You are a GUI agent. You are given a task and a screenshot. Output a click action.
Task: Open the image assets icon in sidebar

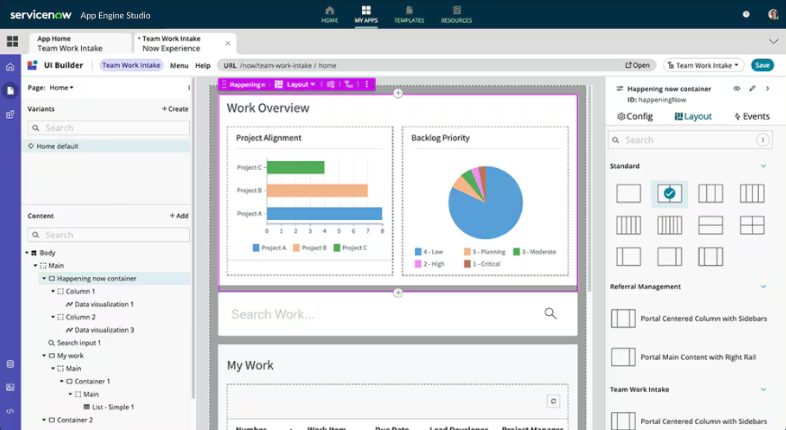click(10, 387)
